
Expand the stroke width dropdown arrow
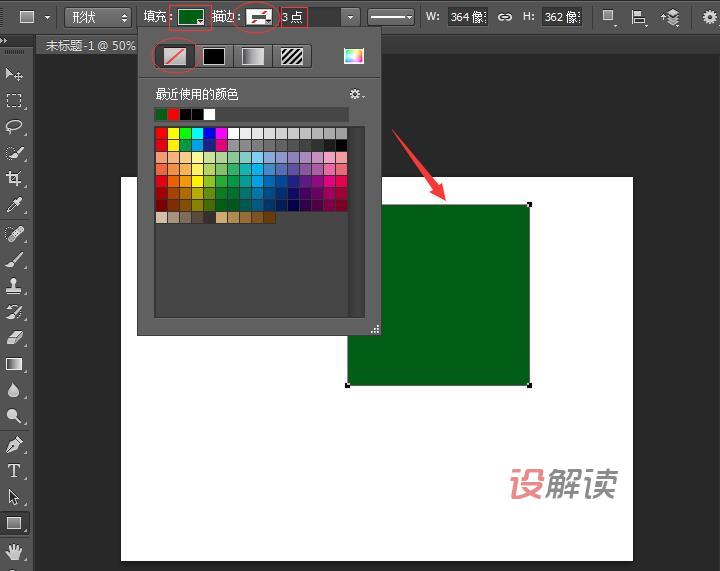(x=349, y=17)
